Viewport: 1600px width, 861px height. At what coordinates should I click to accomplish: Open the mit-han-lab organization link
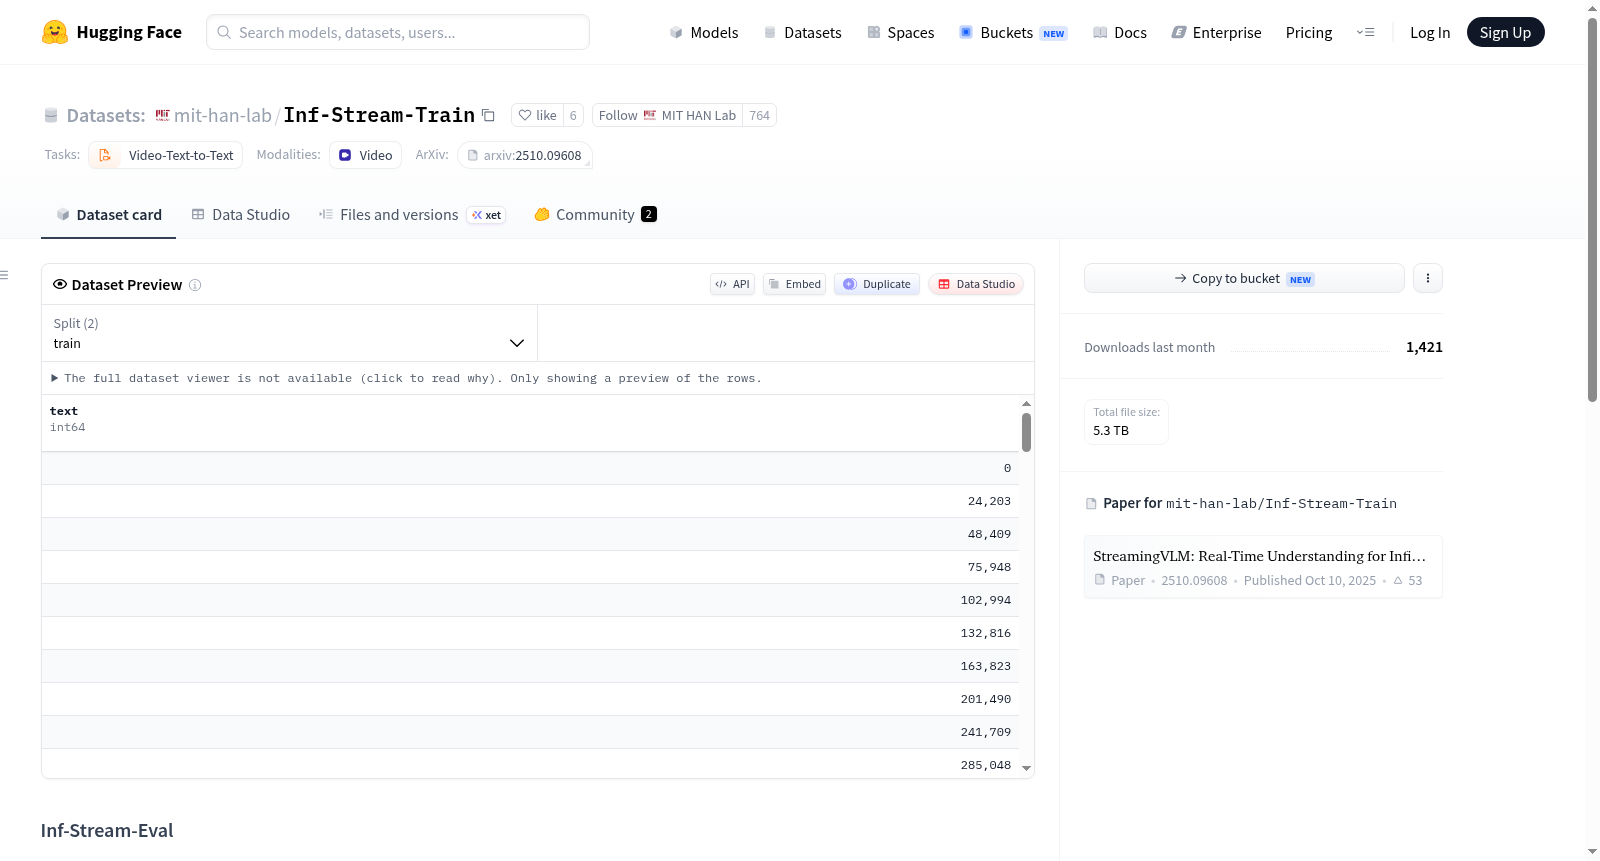(x=222, y=115)
